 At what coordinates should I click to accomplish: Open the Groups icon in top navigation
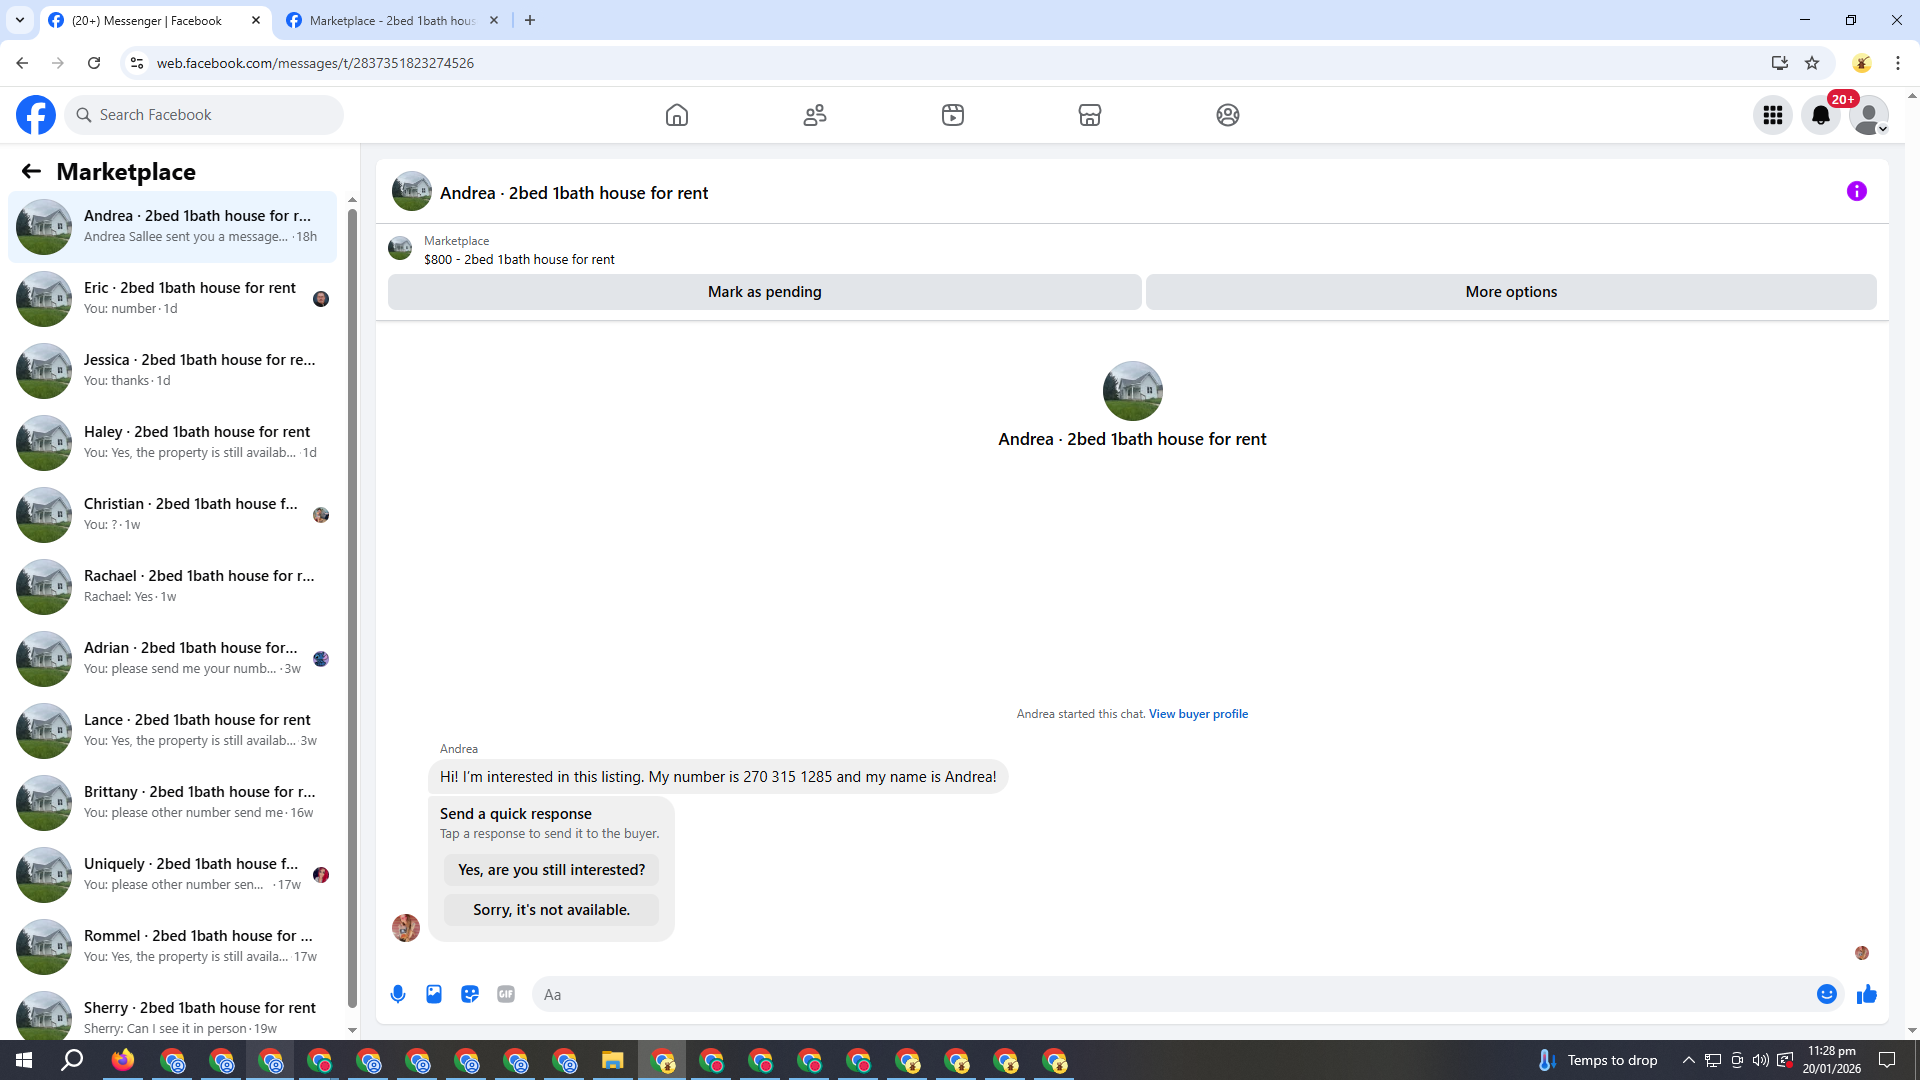point(1228,115)
